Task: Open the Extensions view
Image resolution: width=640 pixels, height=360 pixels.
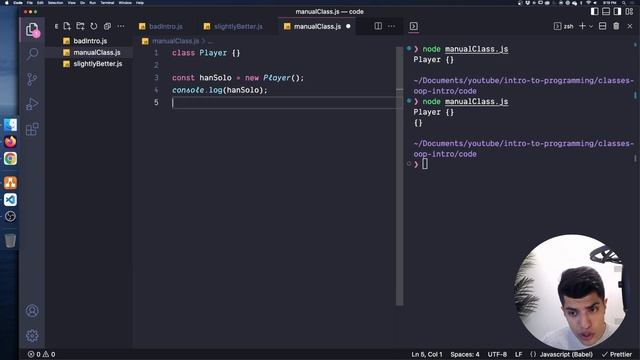Action: click(32, 129)
